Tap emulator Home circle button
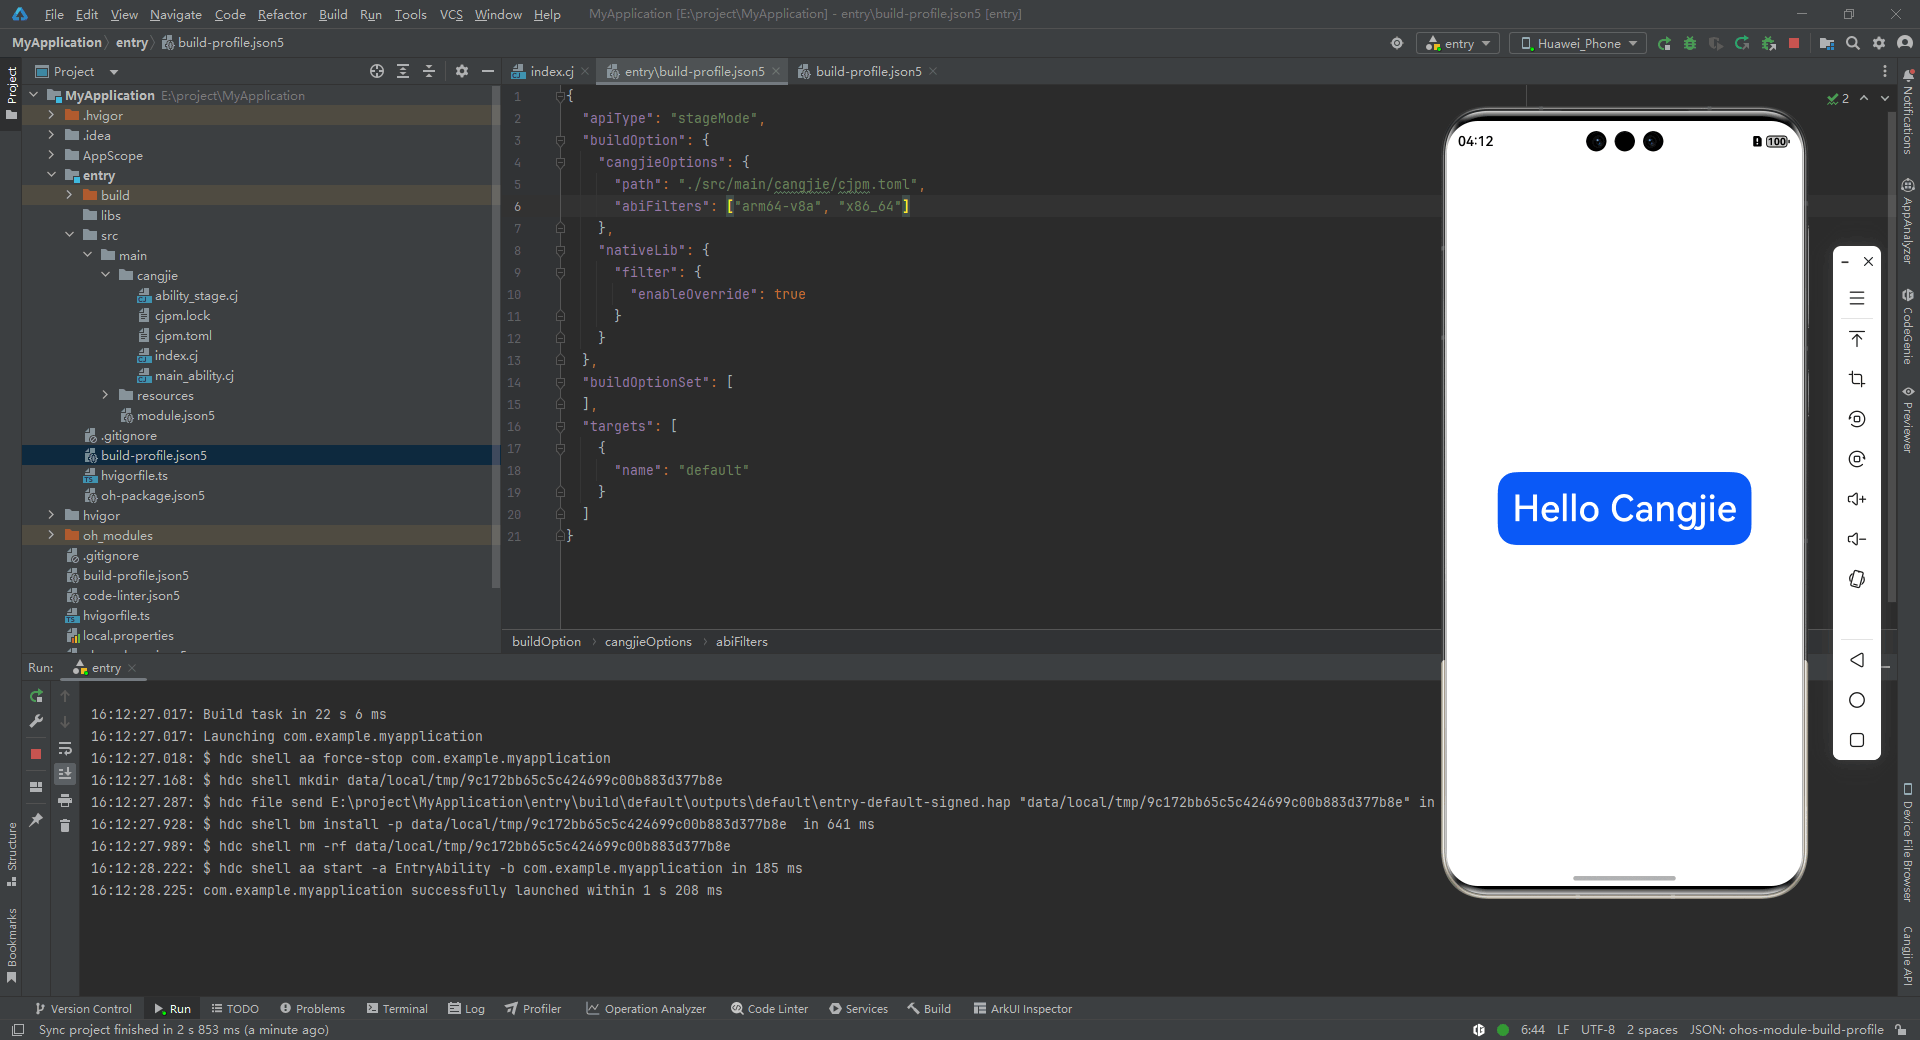Screen dimensions: 1920x1040 click(x=1857, y=700)
